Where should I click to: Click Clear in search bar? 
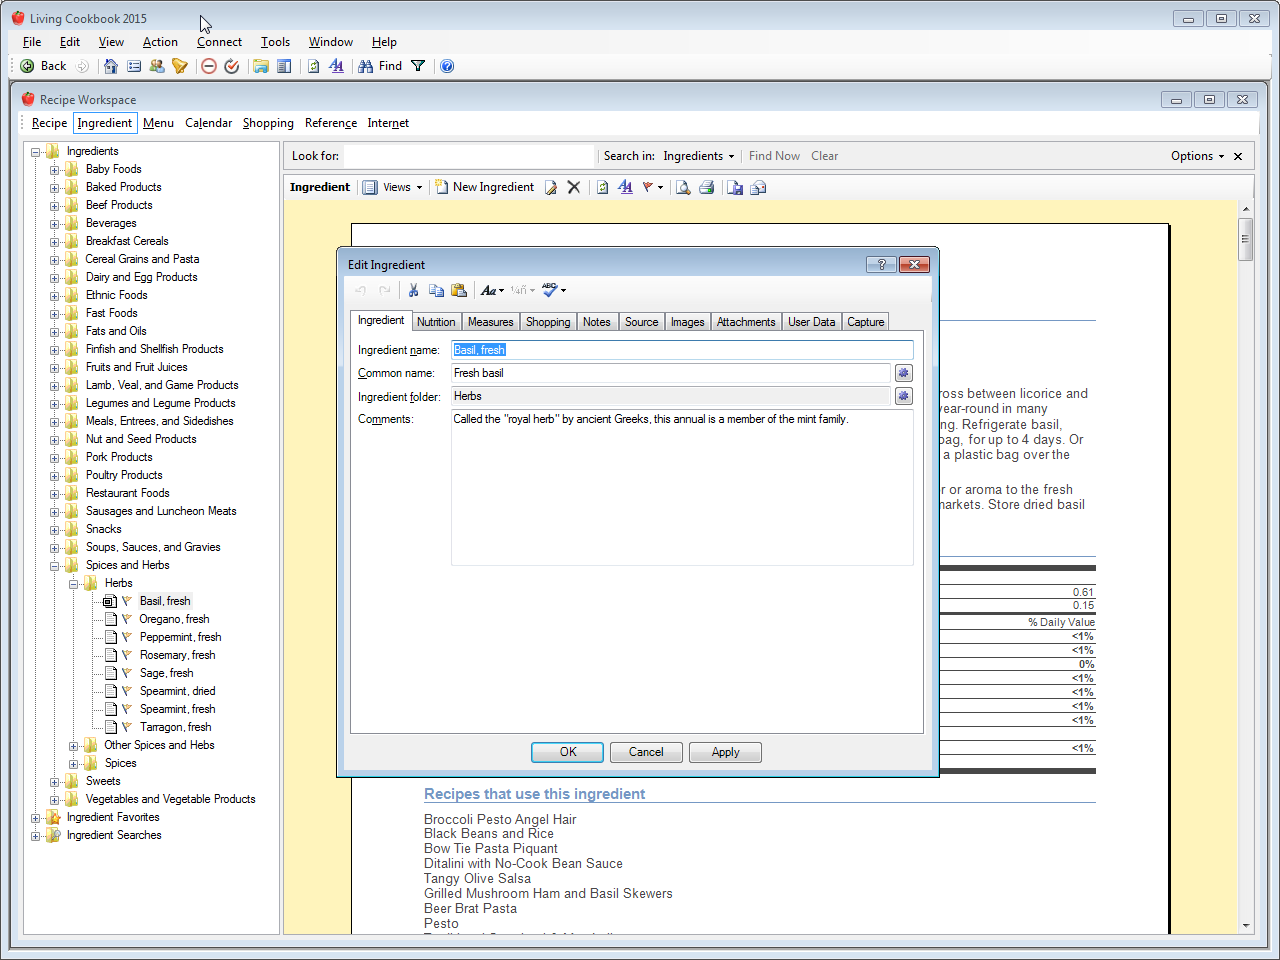[x=824, y=156]
